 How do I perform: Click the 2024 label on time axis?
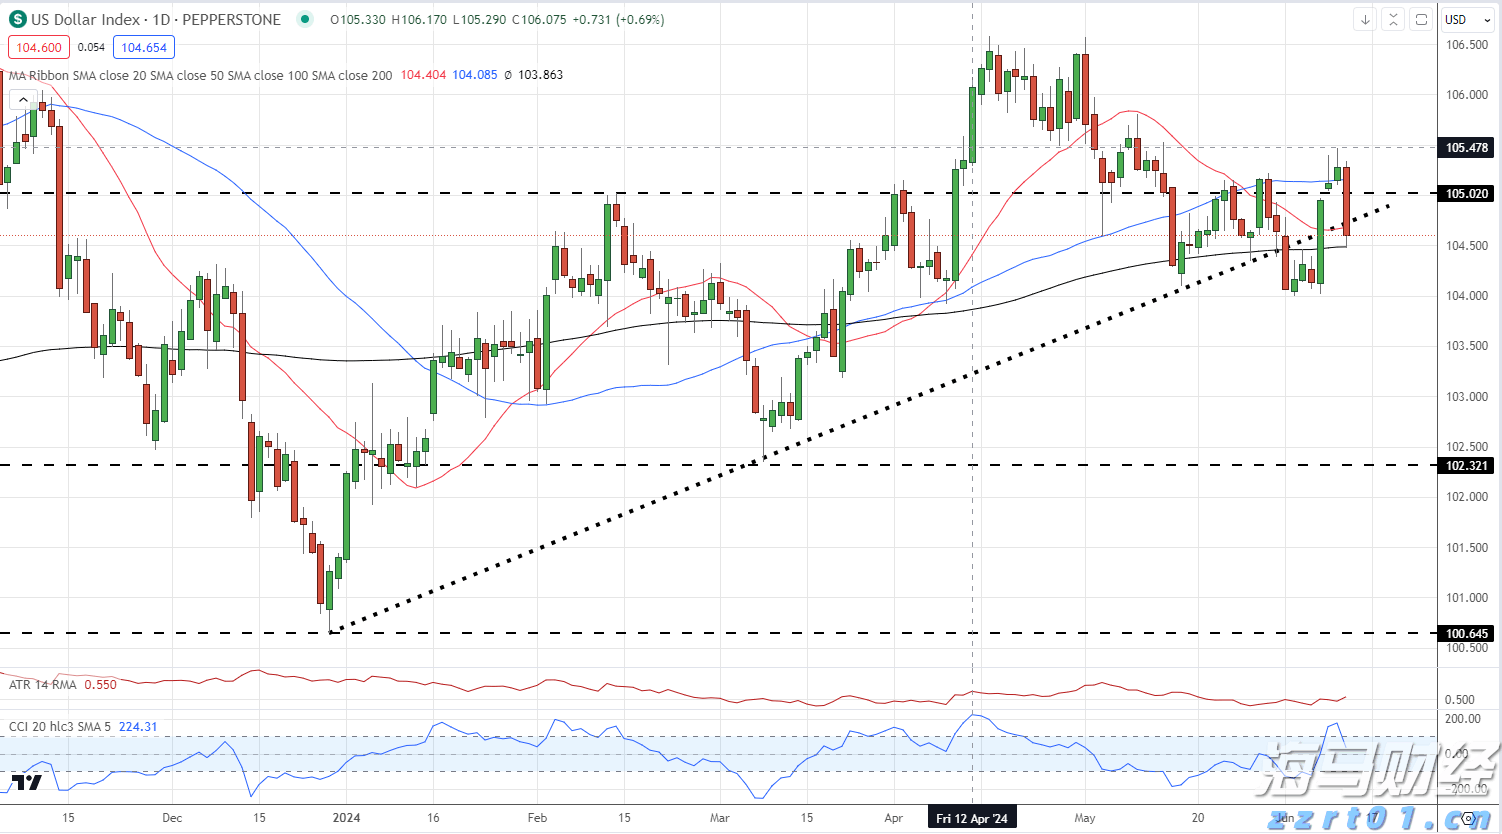[x=345, y=818]
